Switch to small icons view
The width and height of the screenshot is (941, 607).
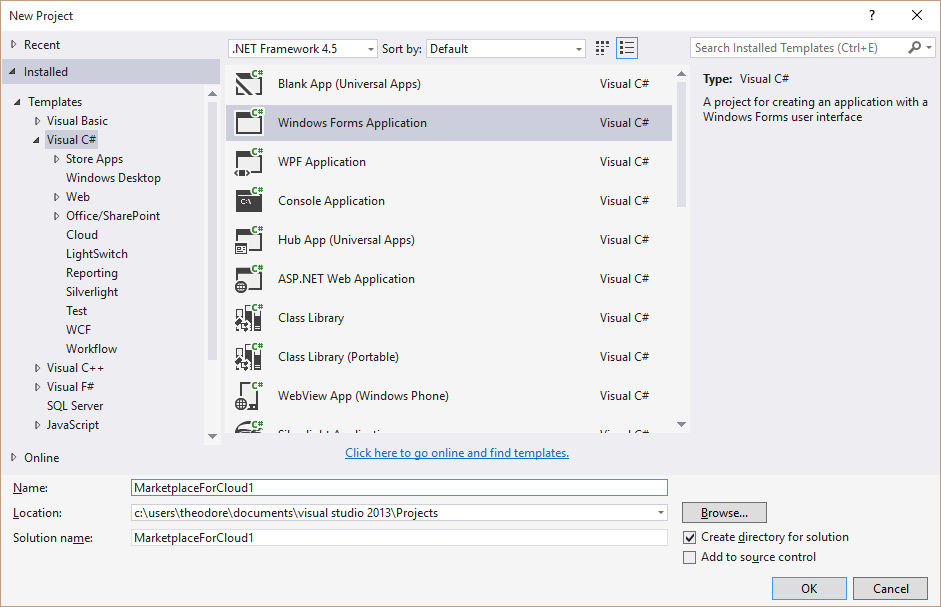coord(602,48)
